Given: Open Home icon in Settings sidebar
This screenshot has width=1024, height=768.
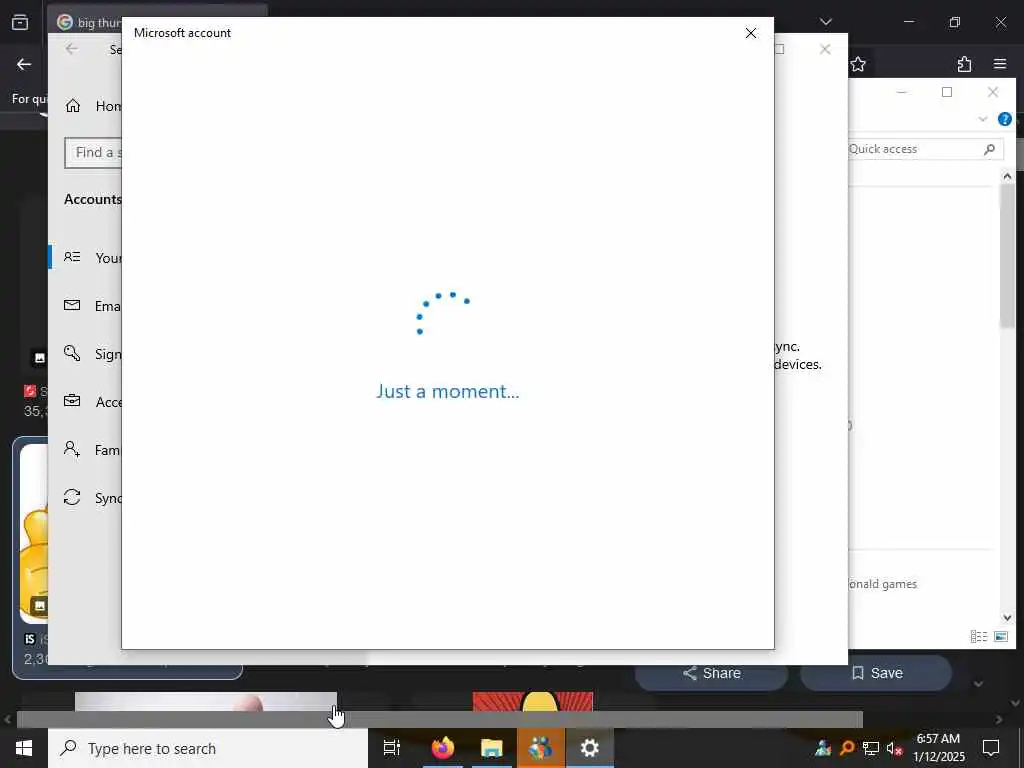Looking at the screenshot, I should click(x=72, y=106).
